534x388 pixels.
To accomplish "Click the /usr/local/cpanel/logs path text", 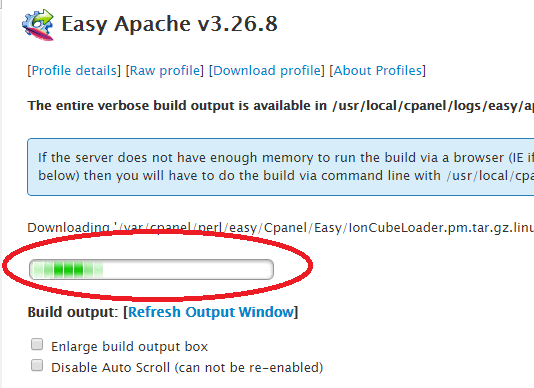I will coord(433,106).
